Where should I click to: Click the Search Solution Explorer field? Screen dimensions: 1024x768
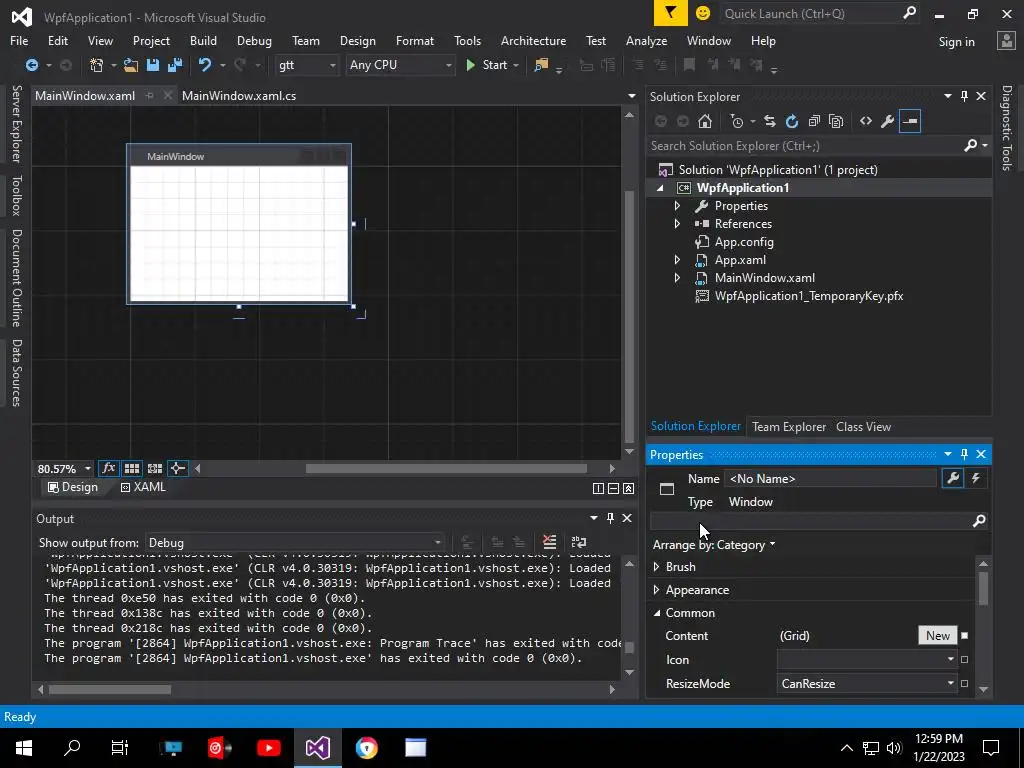pos(805,146)
